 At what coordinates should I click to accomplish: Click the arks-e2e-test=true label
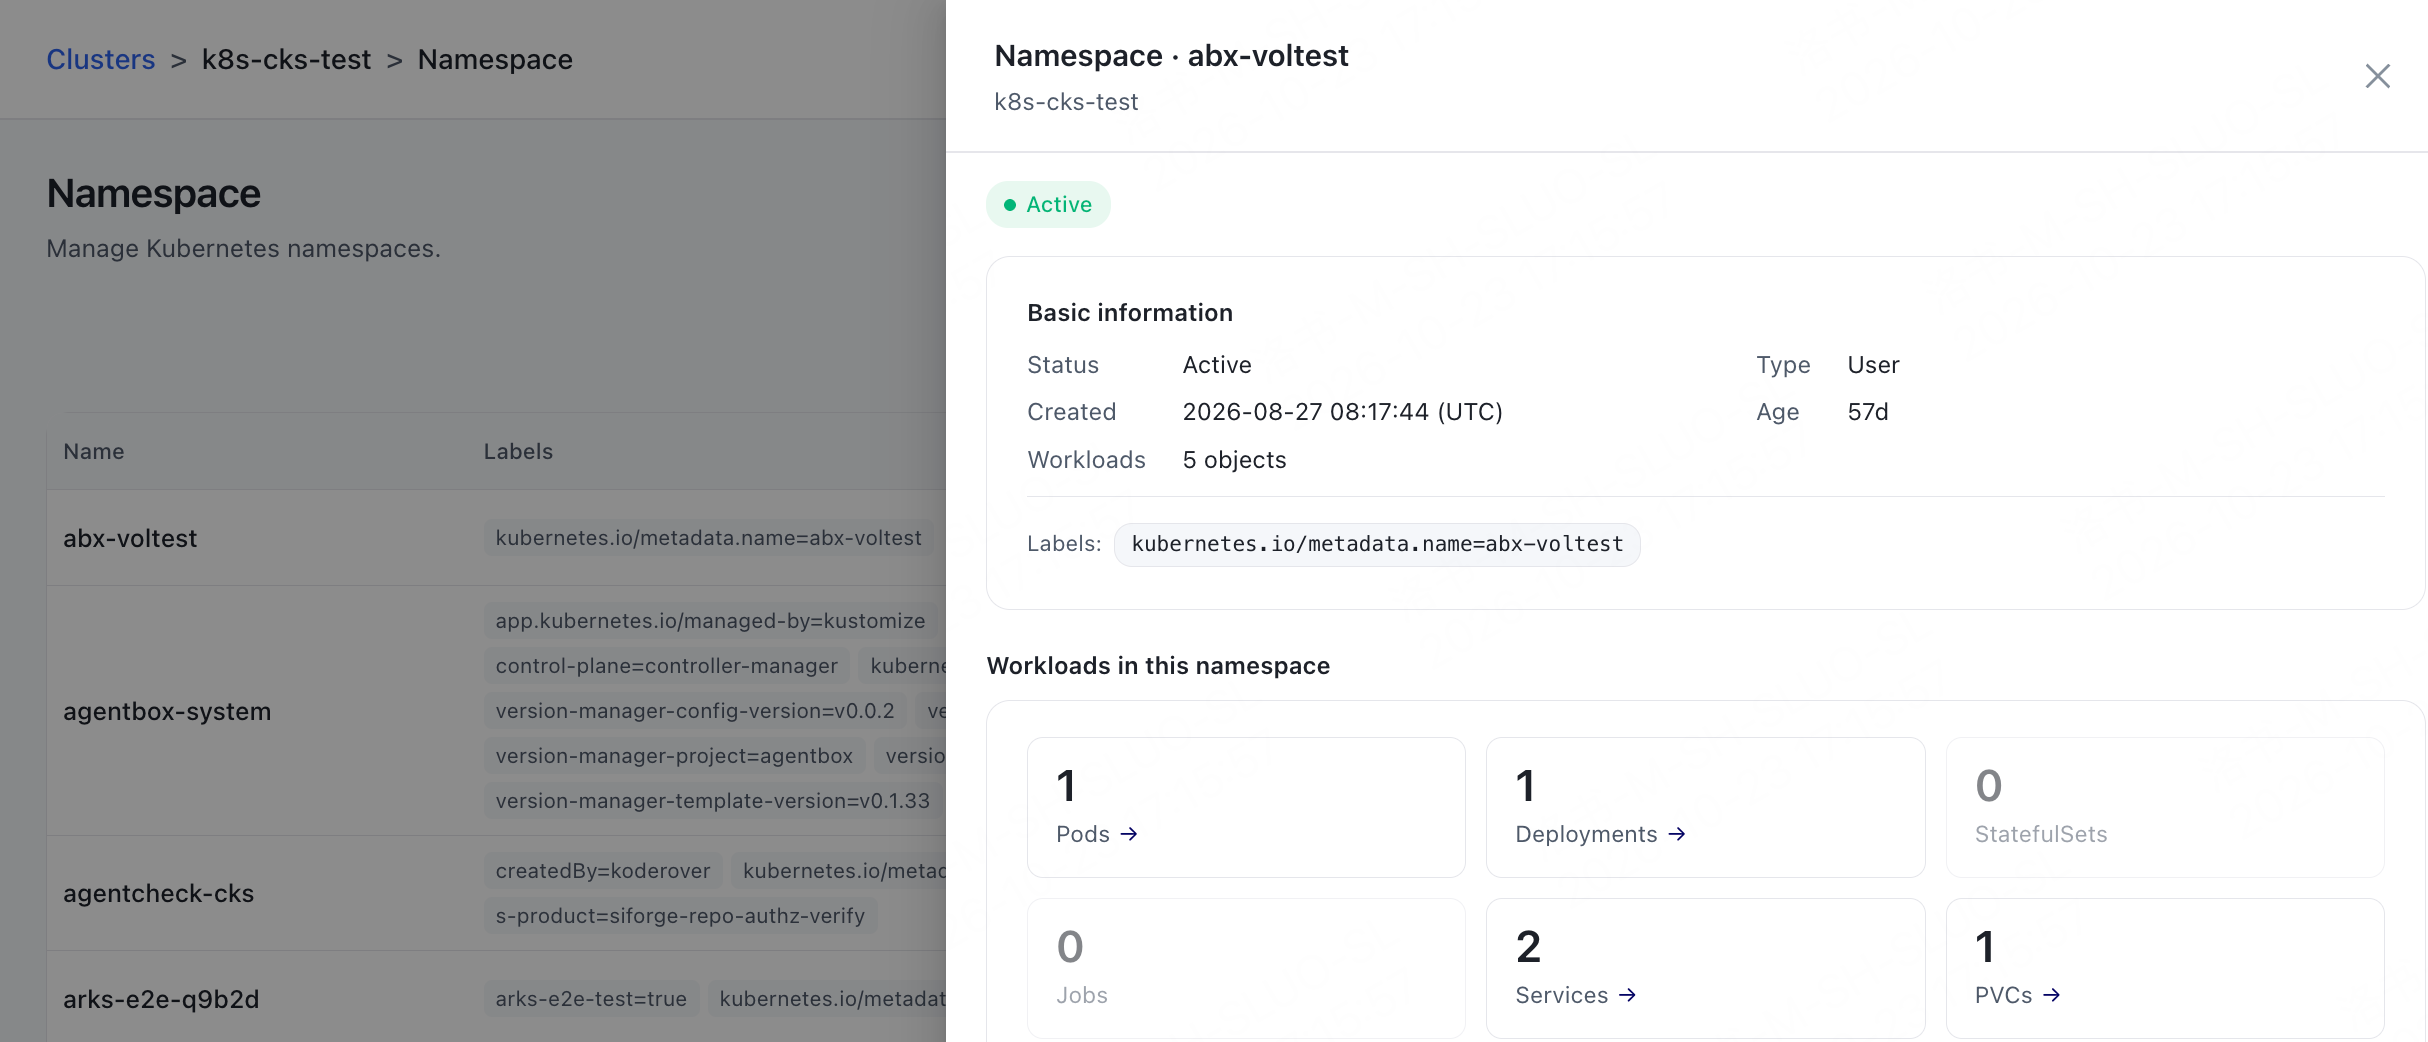591,999
